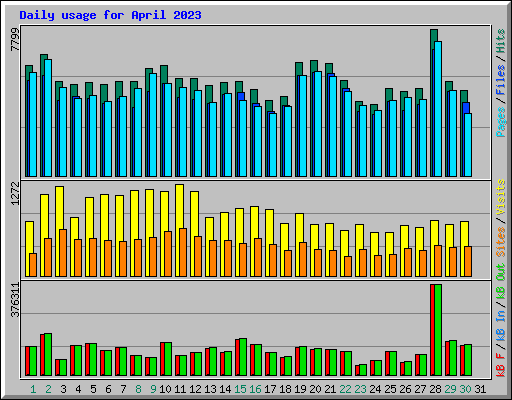Screen dimensions: 512x400
Task: Click the Hits legend label
Action: 500,41
